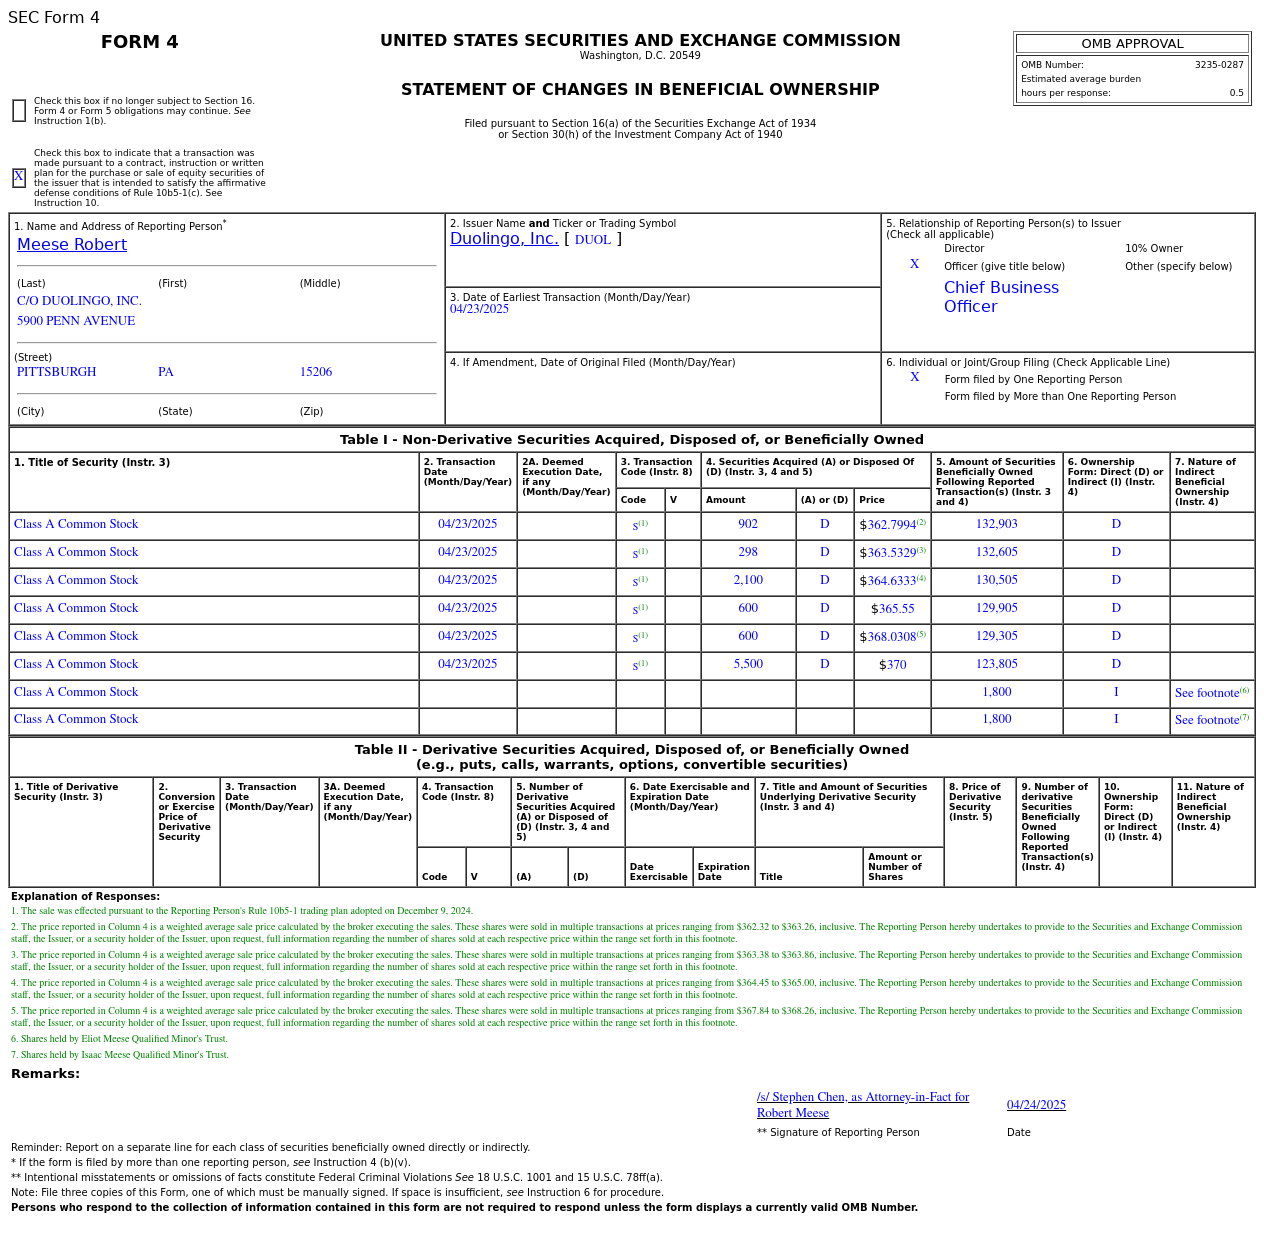The image size is (1264, 1237).
Task: Click the ownership form D in the 132,903 row
Action: (x=1116, y=524)
